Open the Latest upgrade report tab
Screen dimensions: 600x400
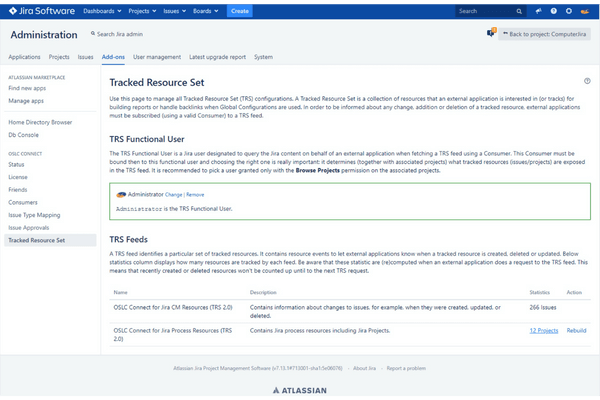[217, 57]
